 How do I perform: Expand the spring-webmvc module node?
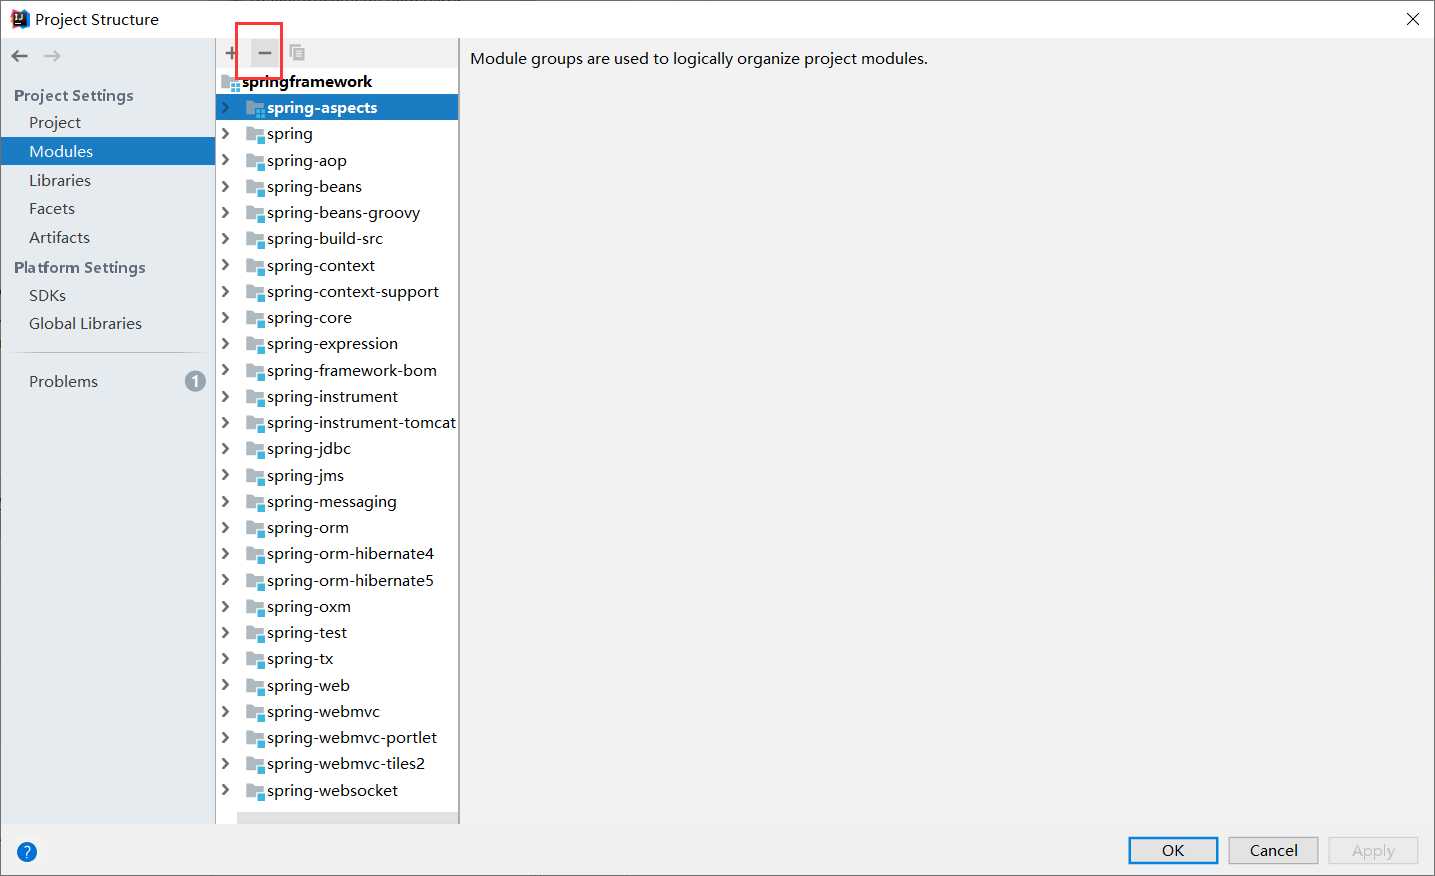coord(226,711)
